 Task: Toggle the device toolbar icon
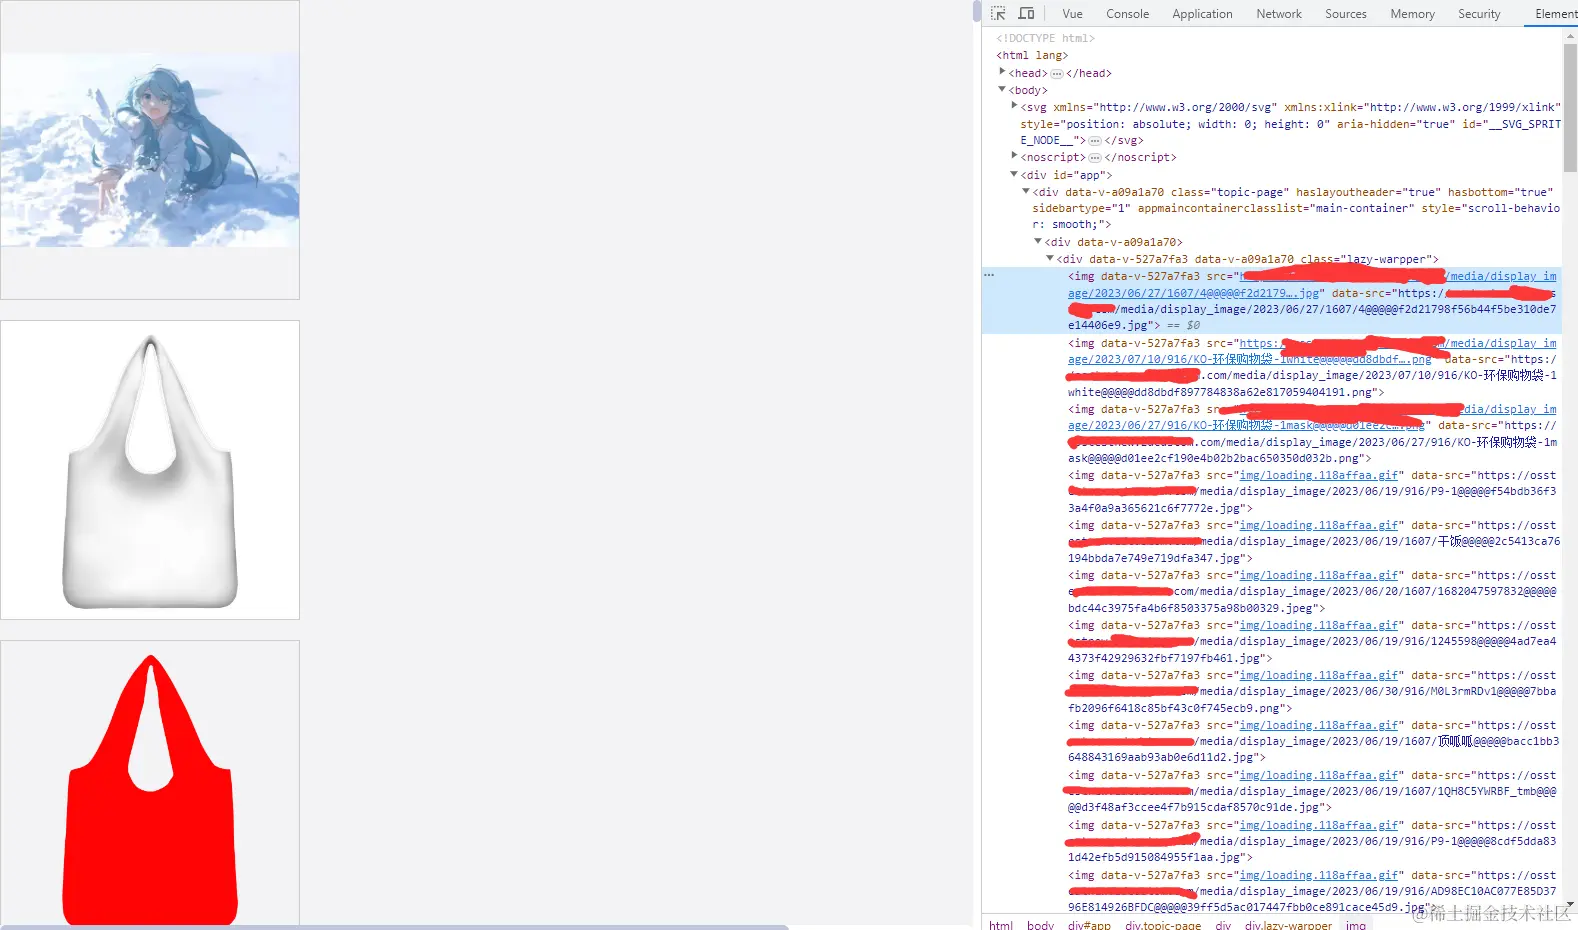[1026, 13]
